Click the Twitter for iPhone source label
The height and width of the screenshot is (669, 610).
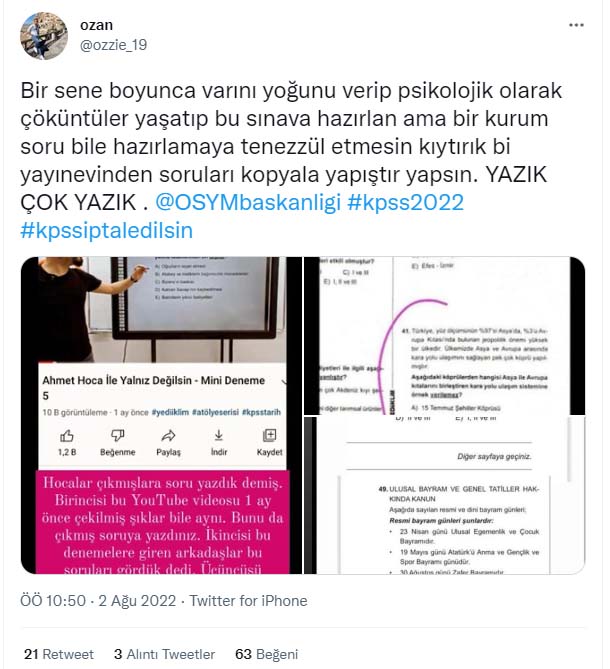(x=248, y=601)
